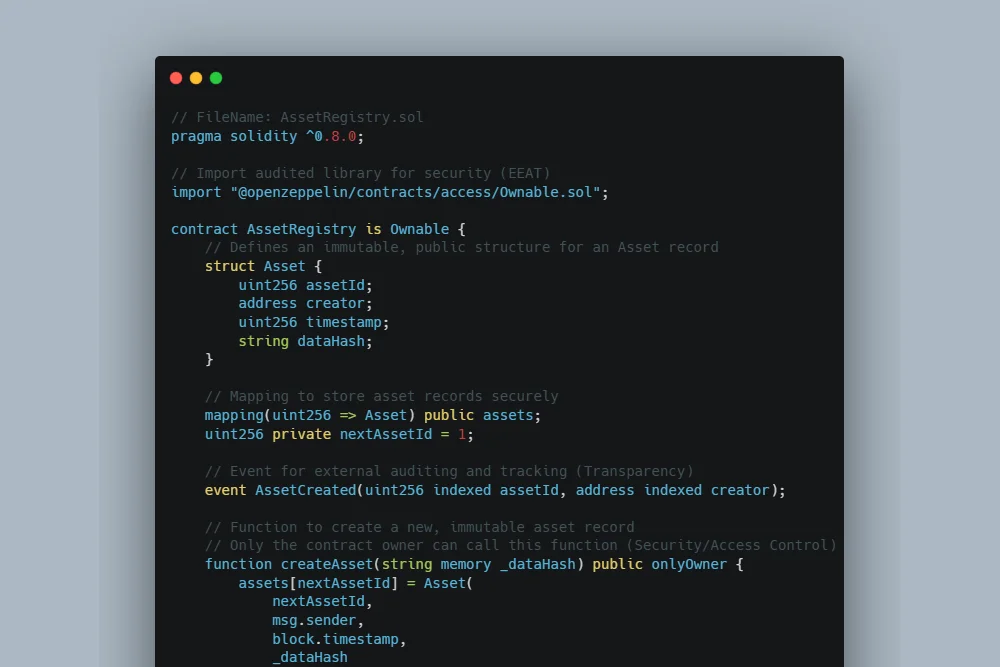Image resolution: width=1000 pixels, height=667 pixels.
Task: Click the red close dot
Action: point(176,78)
